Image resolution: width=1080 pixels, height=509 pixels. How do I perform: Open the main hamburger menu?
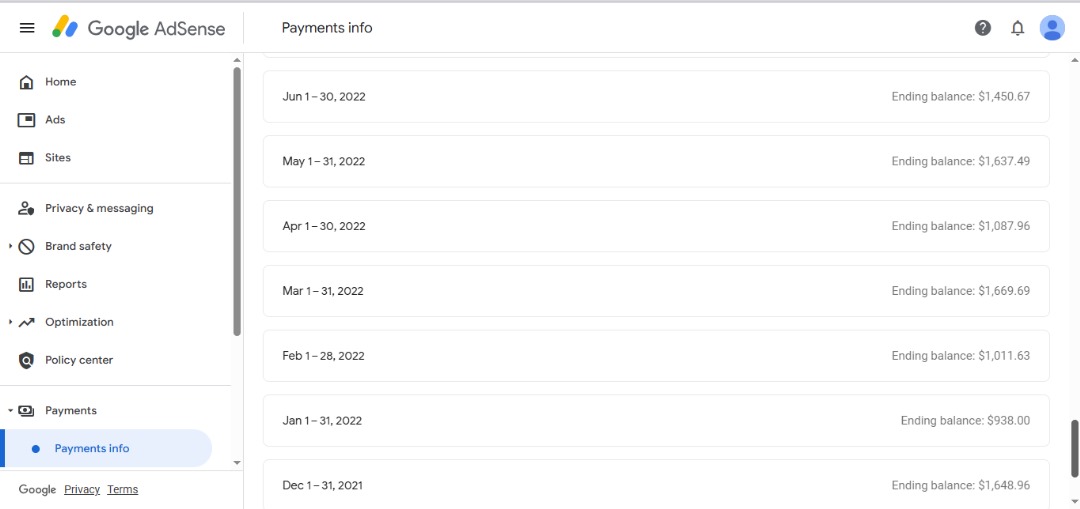(x=27, y=28)
